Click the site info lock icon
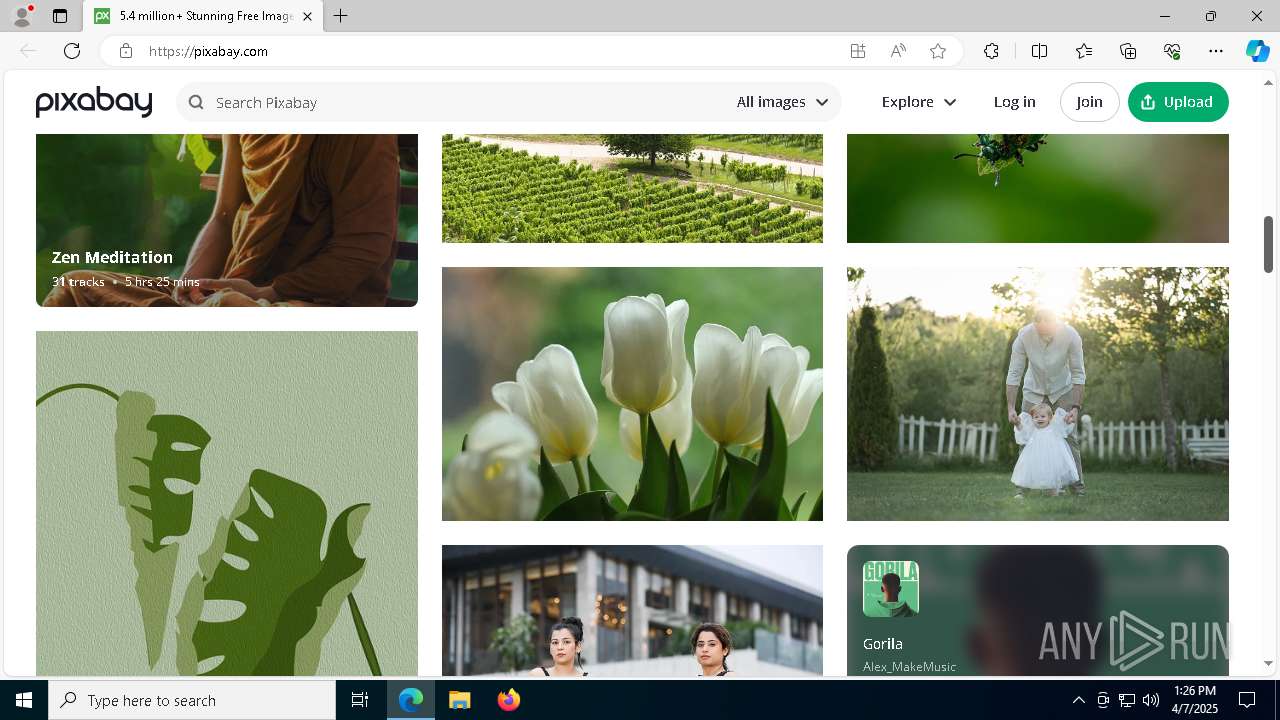This screenshot has width=1280, height=720. point(126,51)
